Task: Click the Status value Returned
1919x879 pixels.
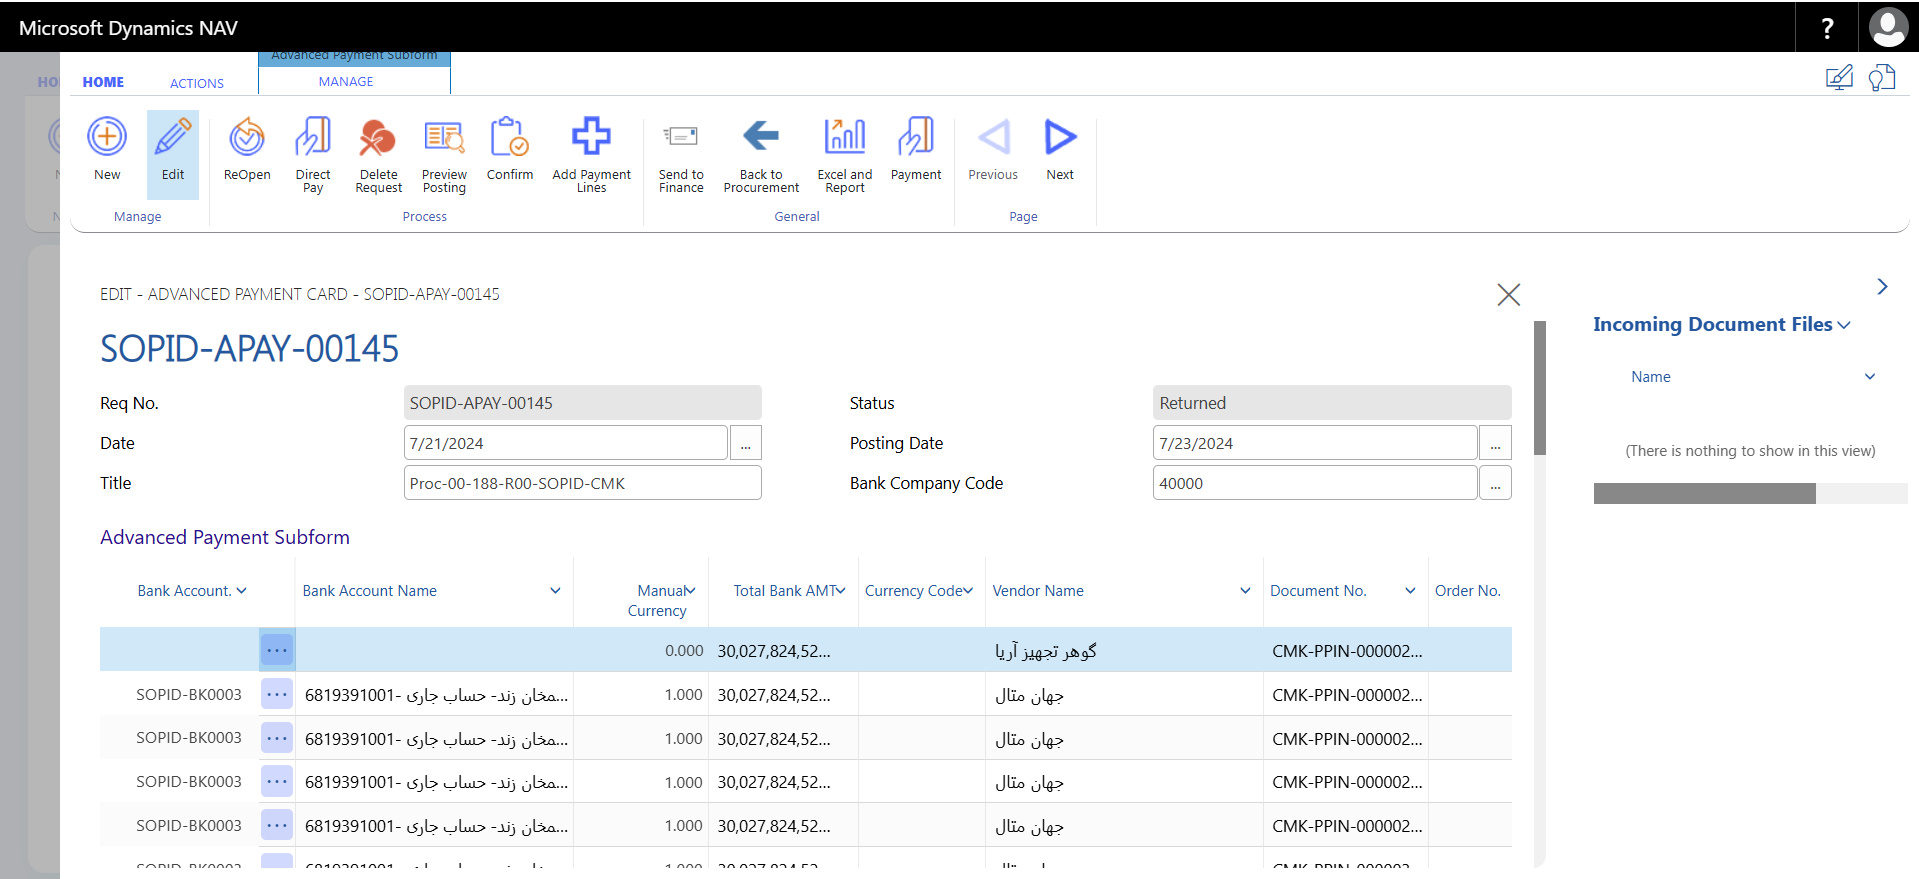Action: pyautogui.click(x=1331, y=403)
